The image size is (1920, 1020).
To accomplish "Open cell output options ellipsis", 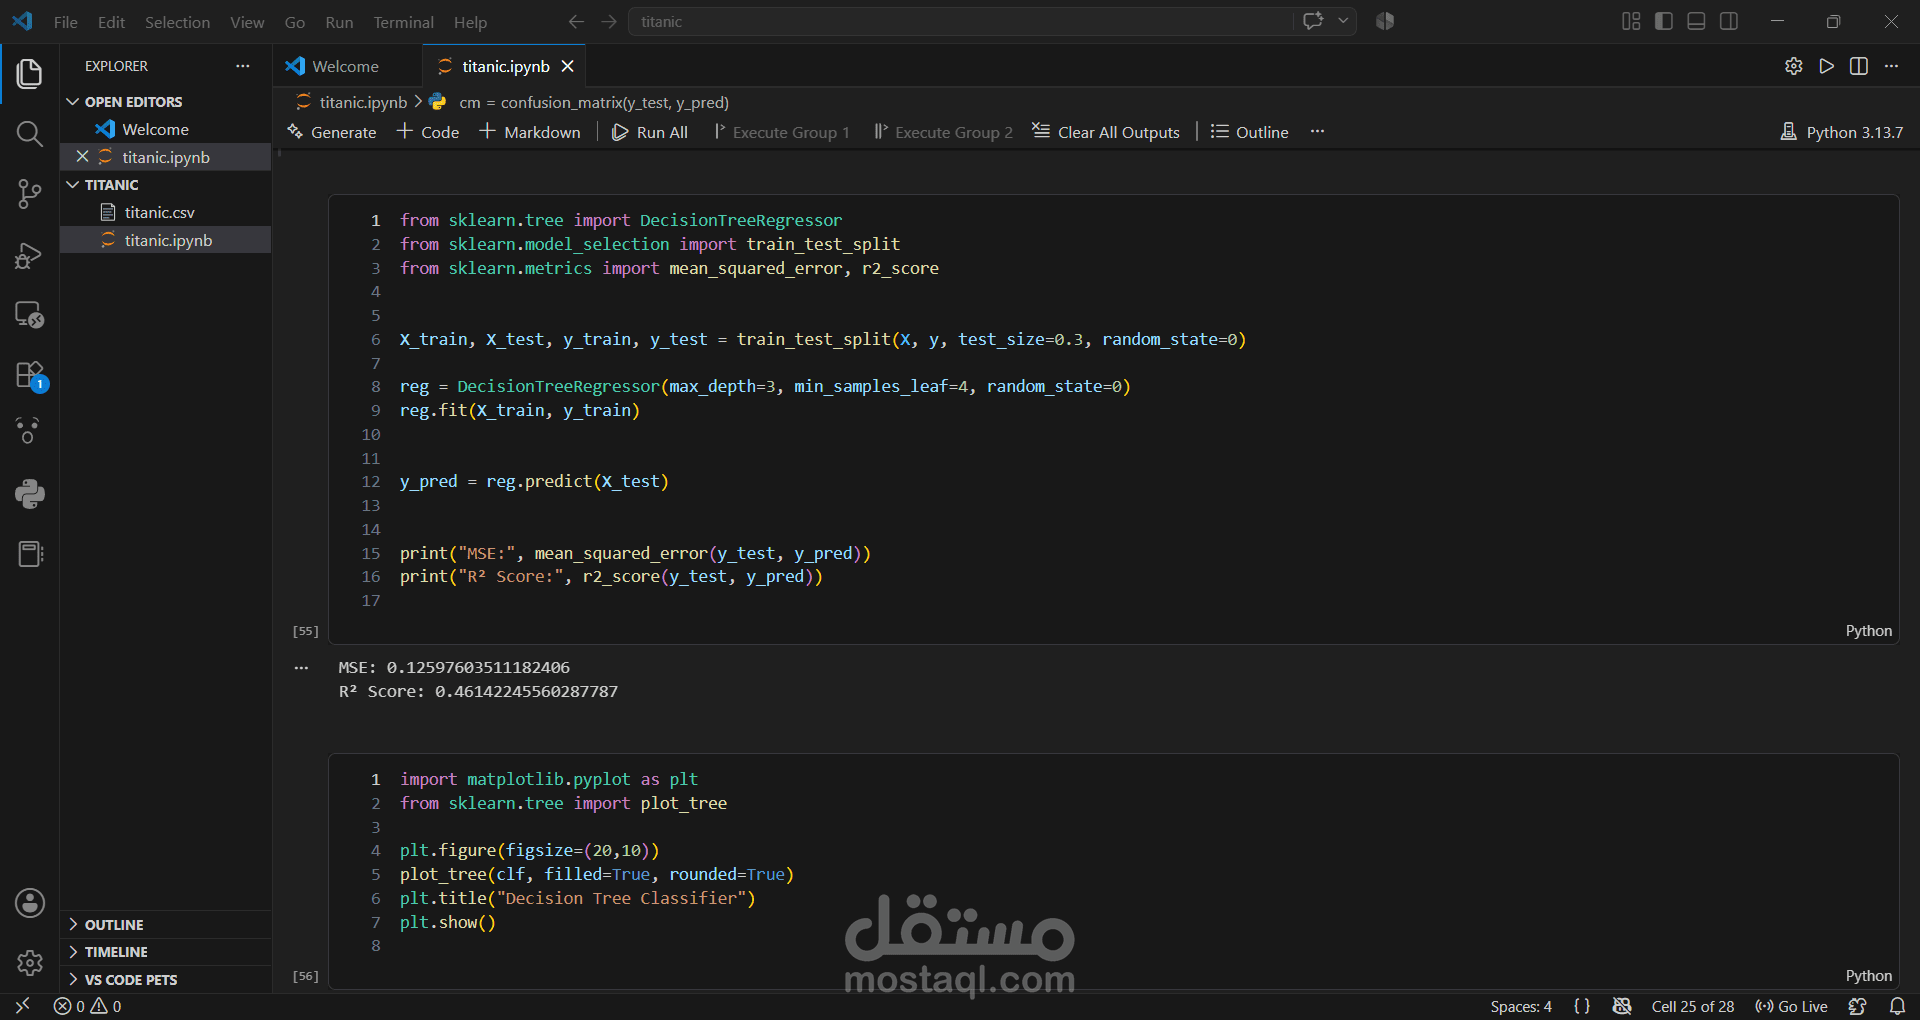I will [301, 668].
